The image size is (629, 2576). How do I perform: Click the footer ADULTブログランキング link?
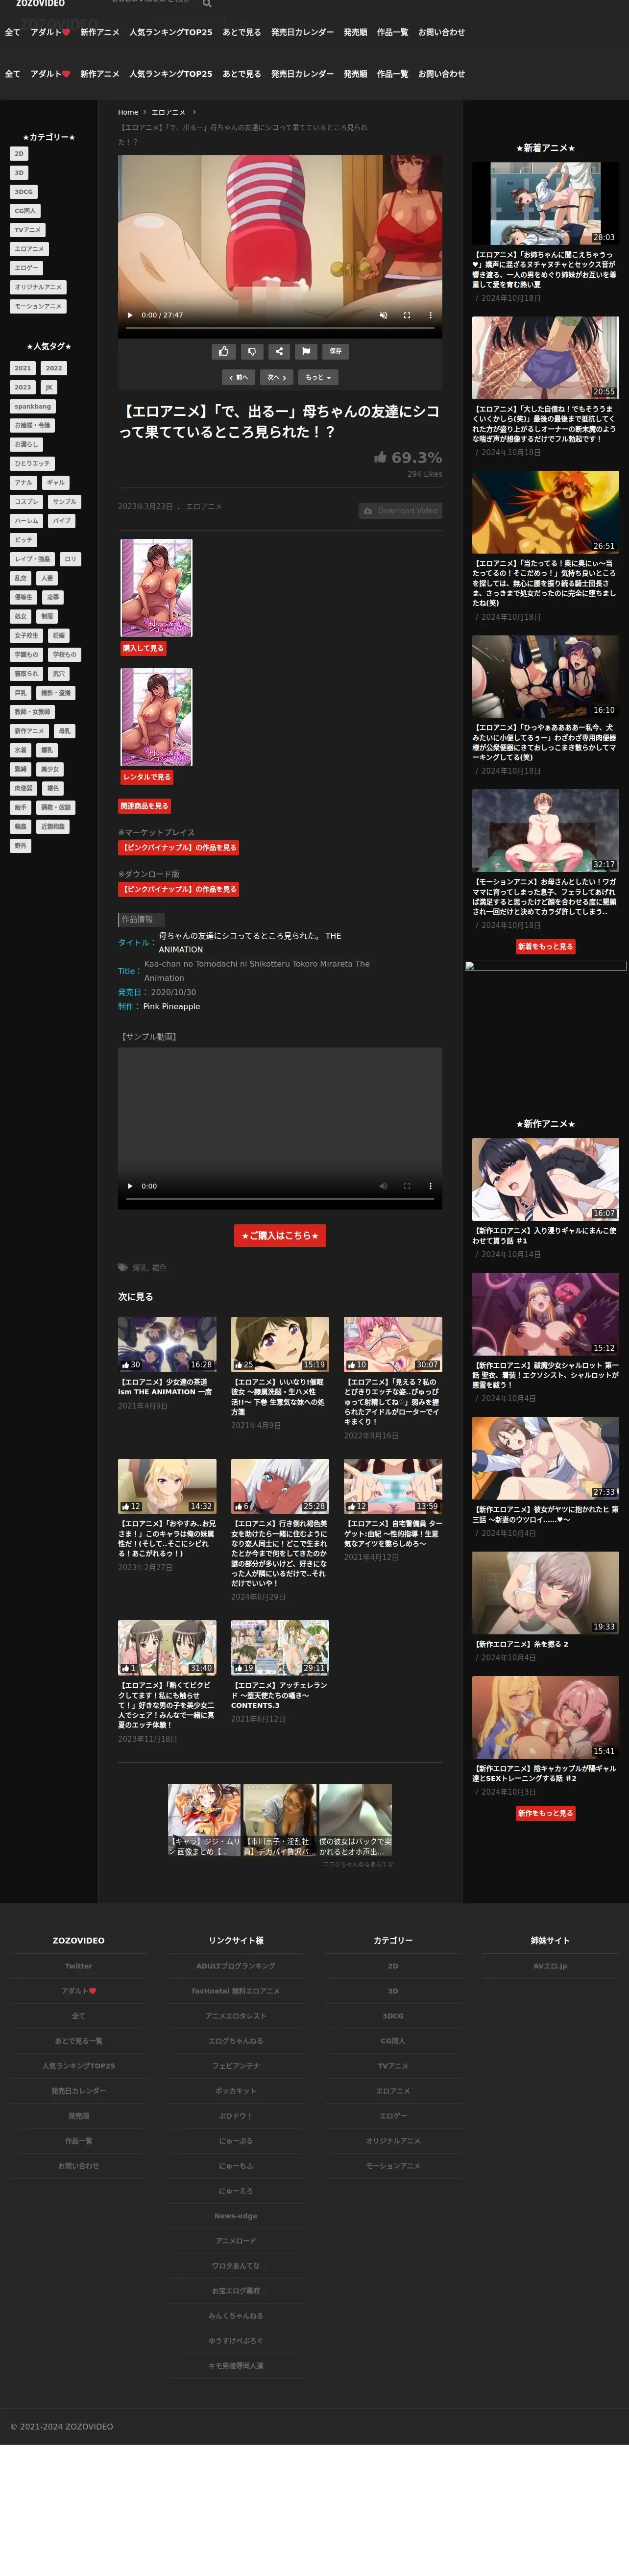point(236,1966)
